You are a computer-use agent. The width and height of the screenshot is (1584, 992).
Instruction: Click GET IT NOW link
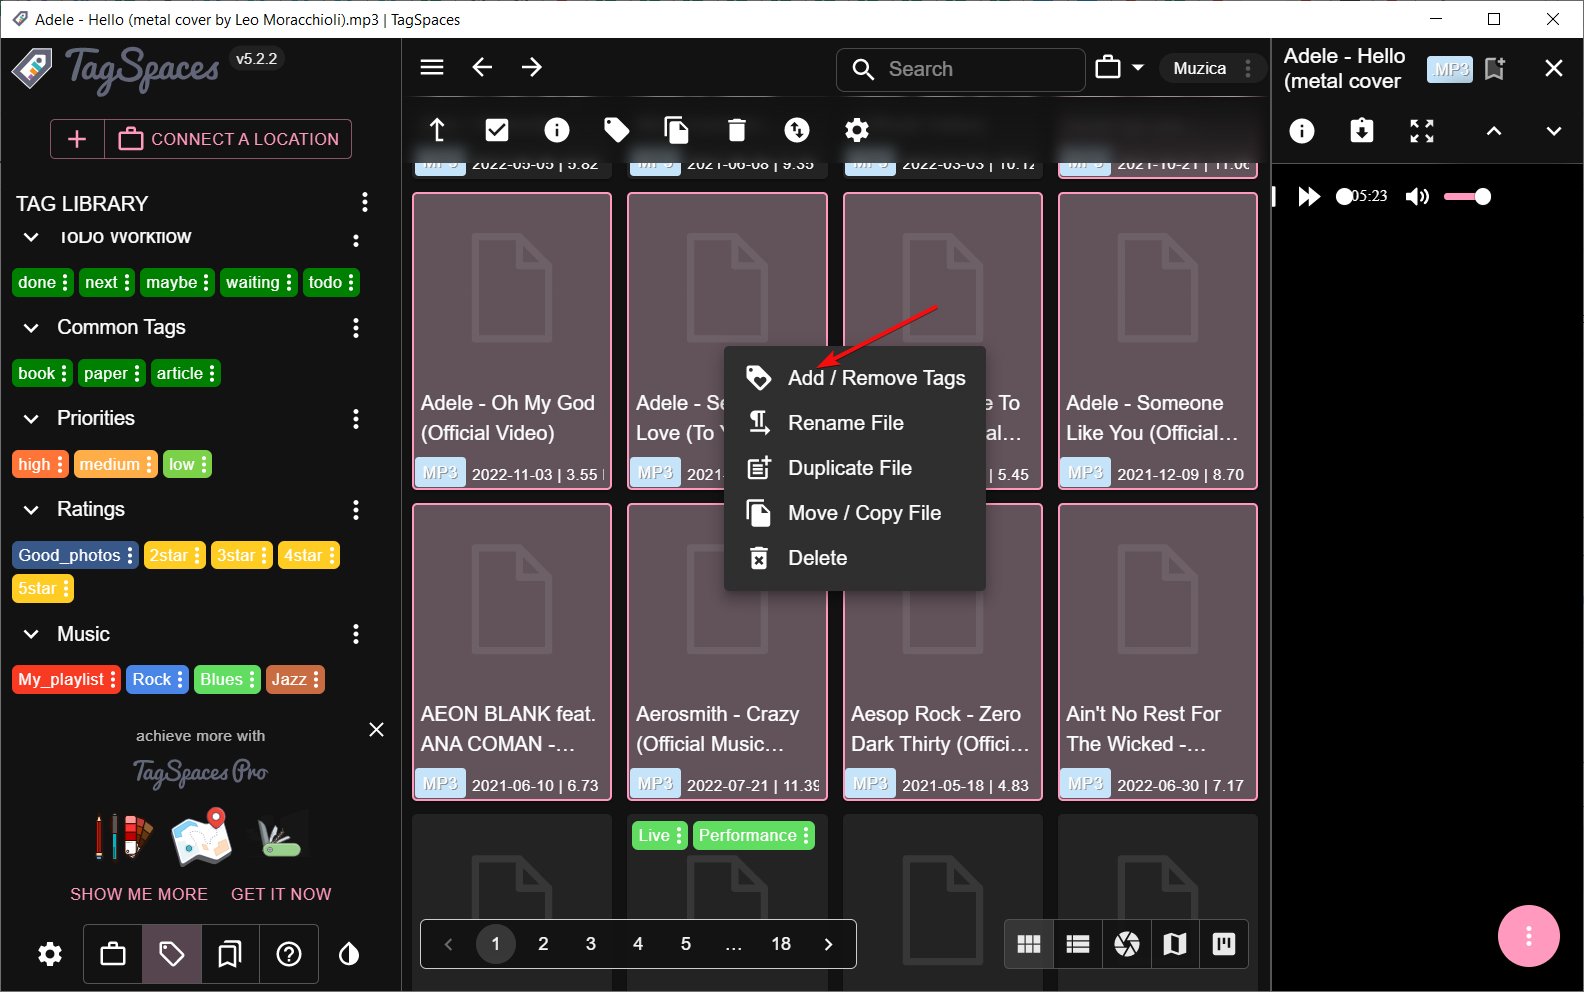[281, 894]
